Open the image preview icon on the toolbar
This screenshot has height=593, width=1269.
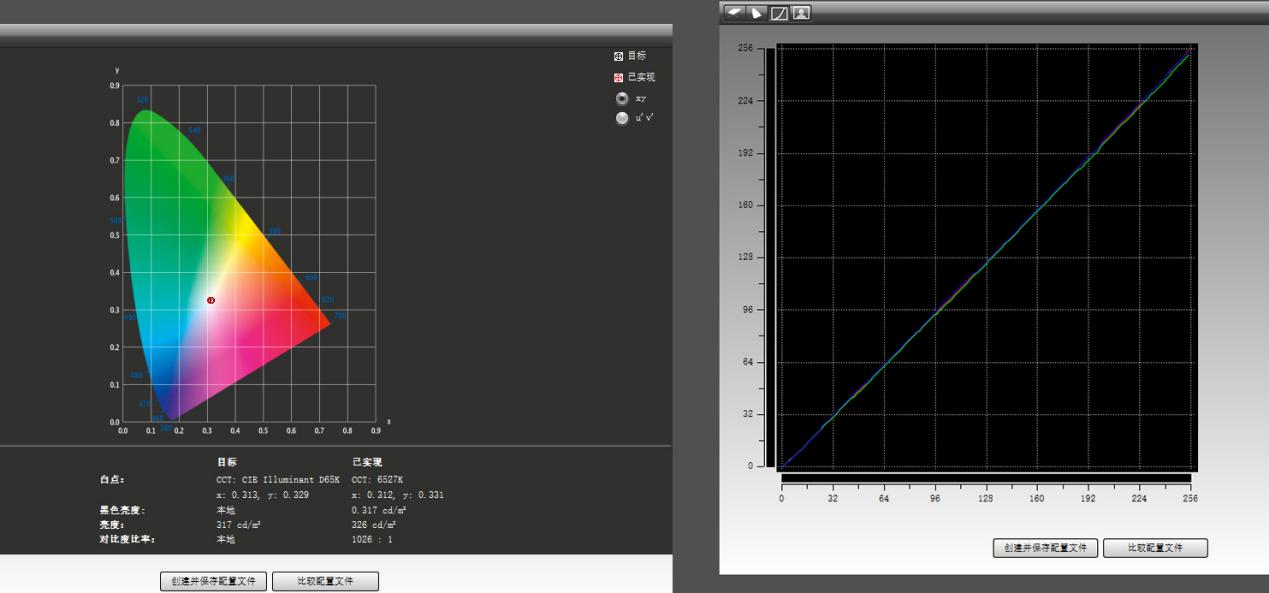click(x=801, y=13)
